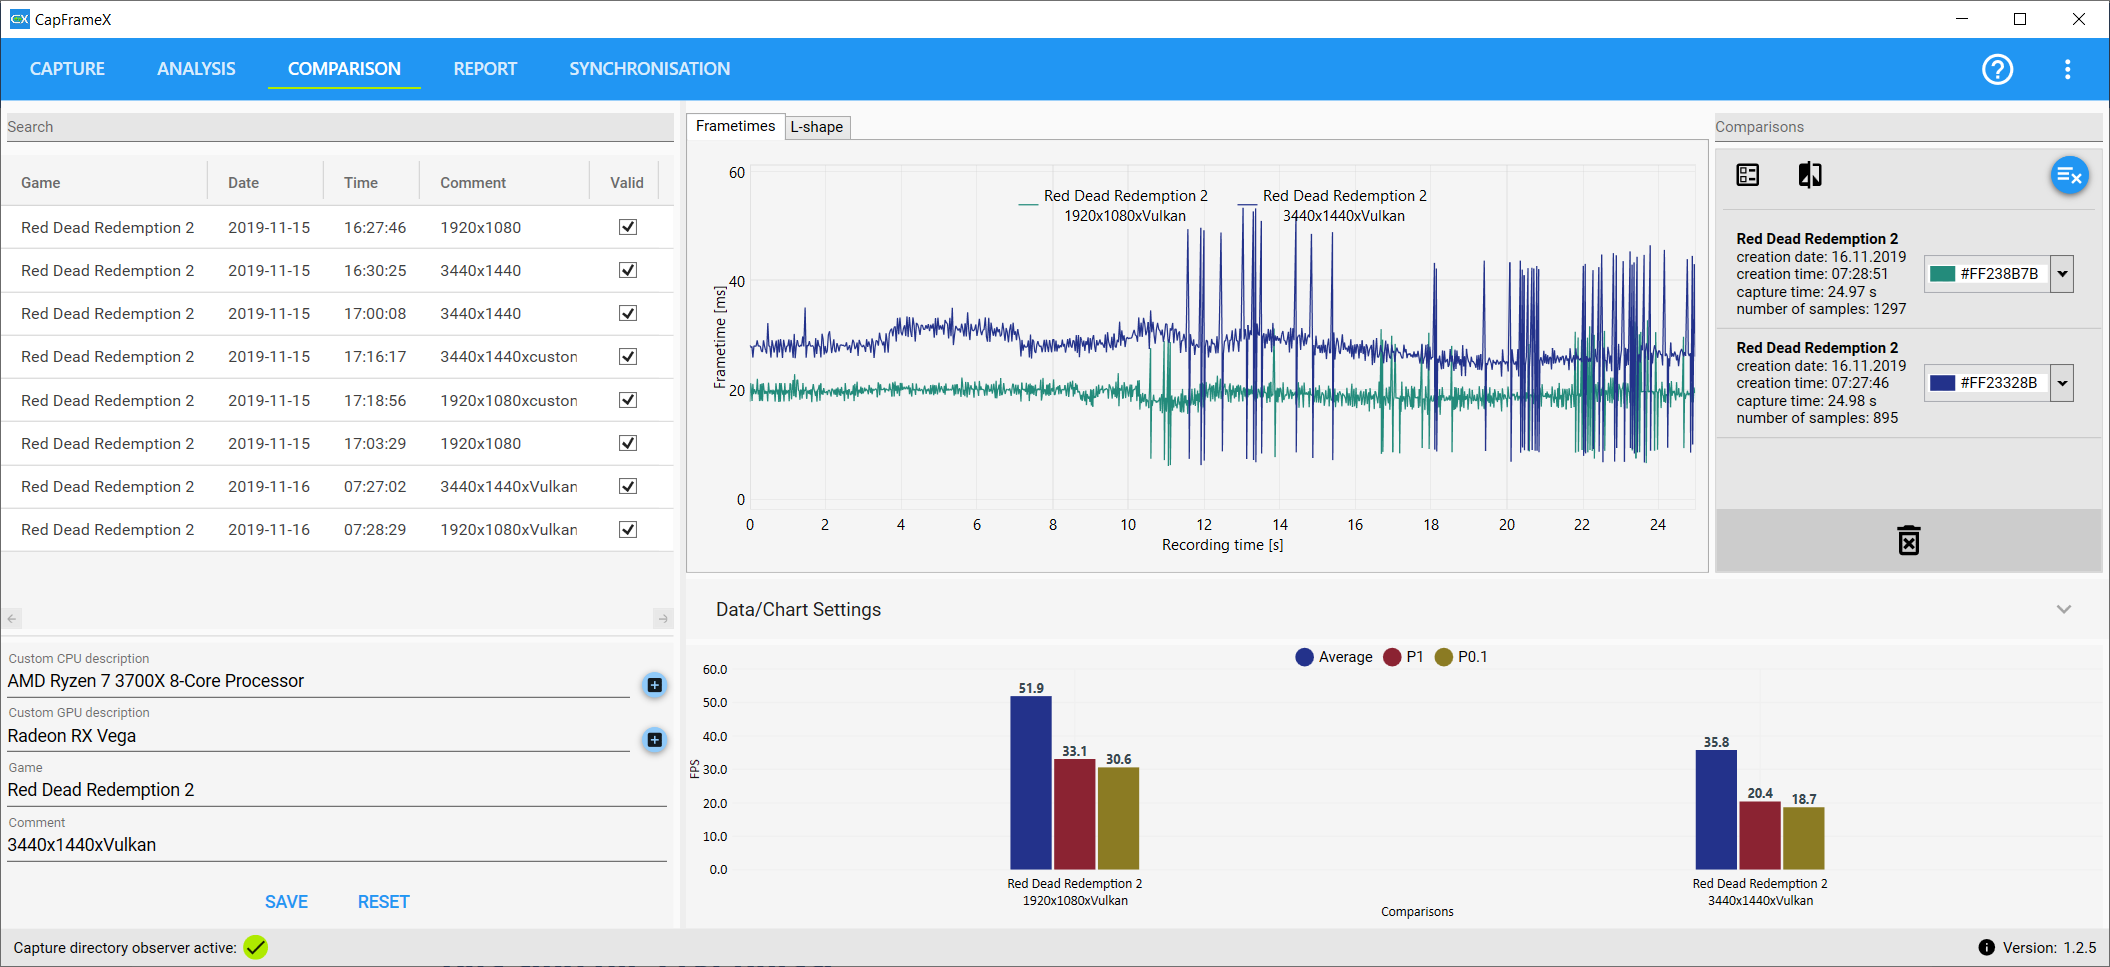Click the blue clear comparison list button
Viewport: 2110px width, 967px height.
[2069, 176]
